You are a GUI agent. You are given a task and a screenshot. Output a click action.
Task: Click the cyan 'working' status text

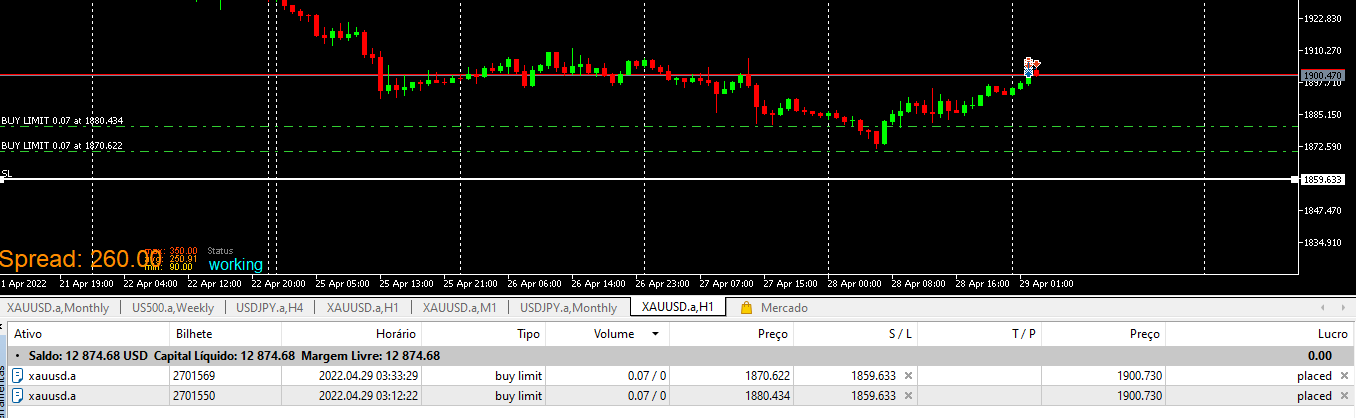pos(236,265)
